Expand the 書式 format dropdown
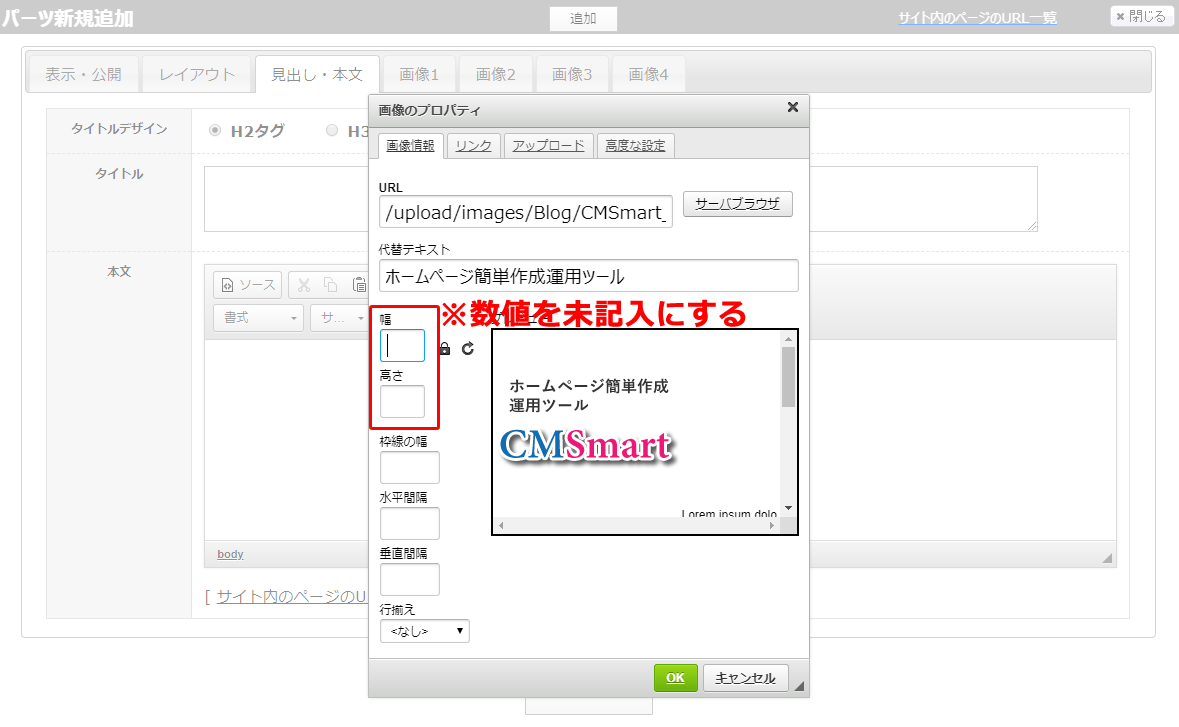This screenshot has height=727, width=1179. click(258, 318)
